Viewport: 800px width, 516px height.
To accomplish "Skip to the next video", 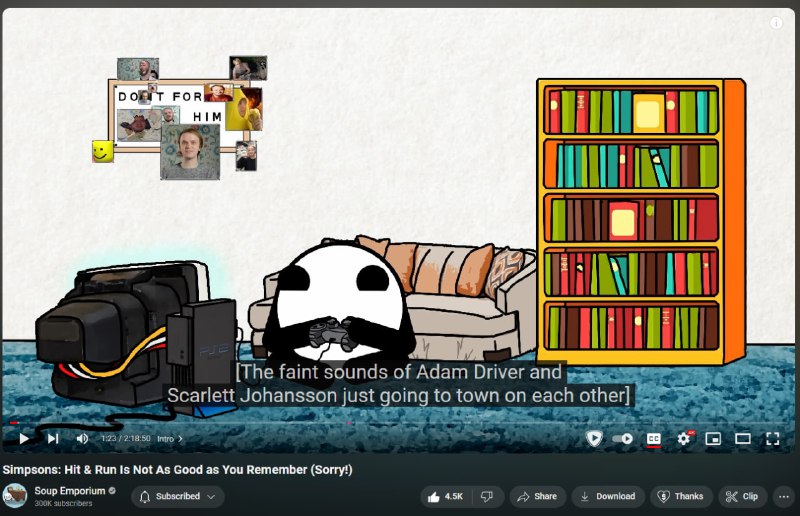I will pos(53,438).
